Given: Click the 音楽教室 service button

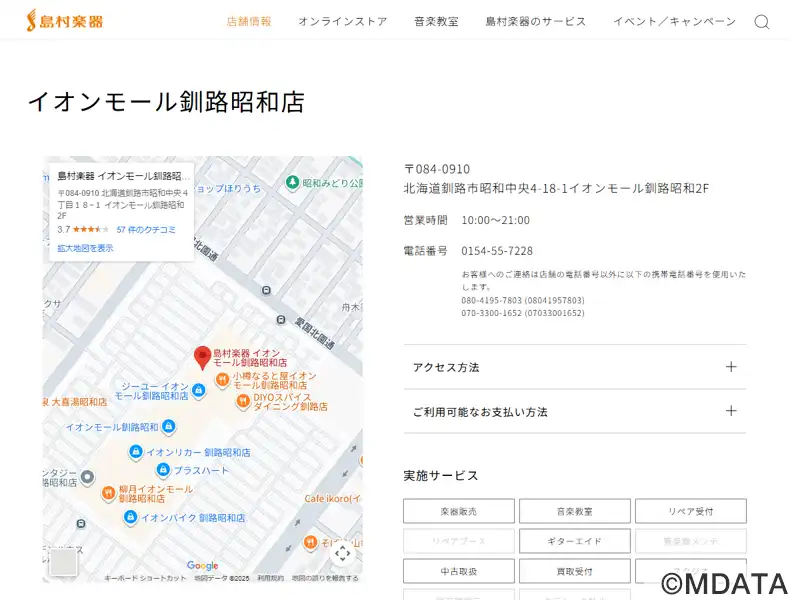Looking at the screenshot, I should click(x=574, y=511).
